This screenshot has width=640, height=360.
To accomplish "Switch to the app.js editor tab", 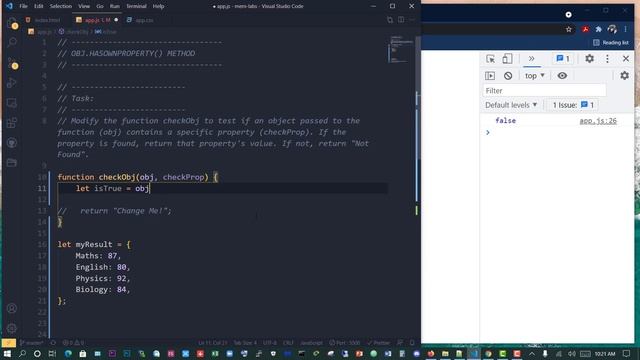I will point(96,20).
